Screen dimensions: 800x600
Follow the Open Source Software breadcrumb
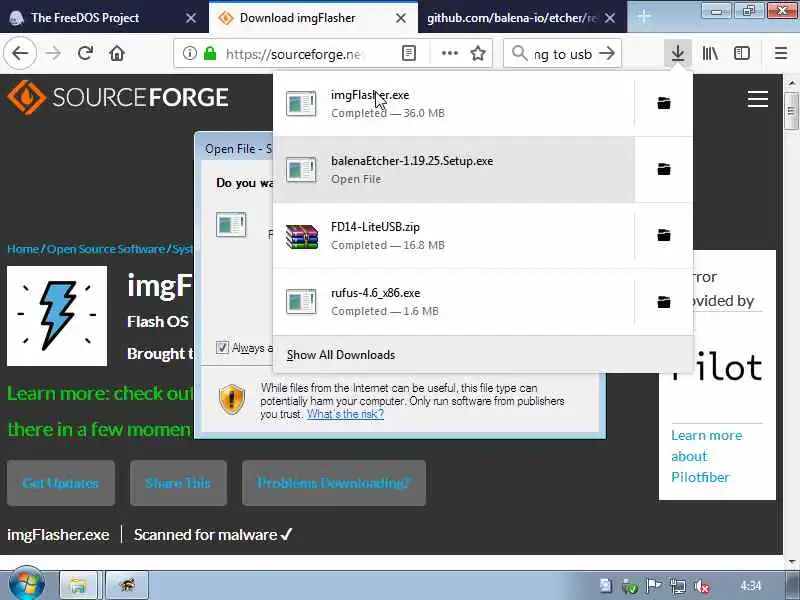(106, 249)
